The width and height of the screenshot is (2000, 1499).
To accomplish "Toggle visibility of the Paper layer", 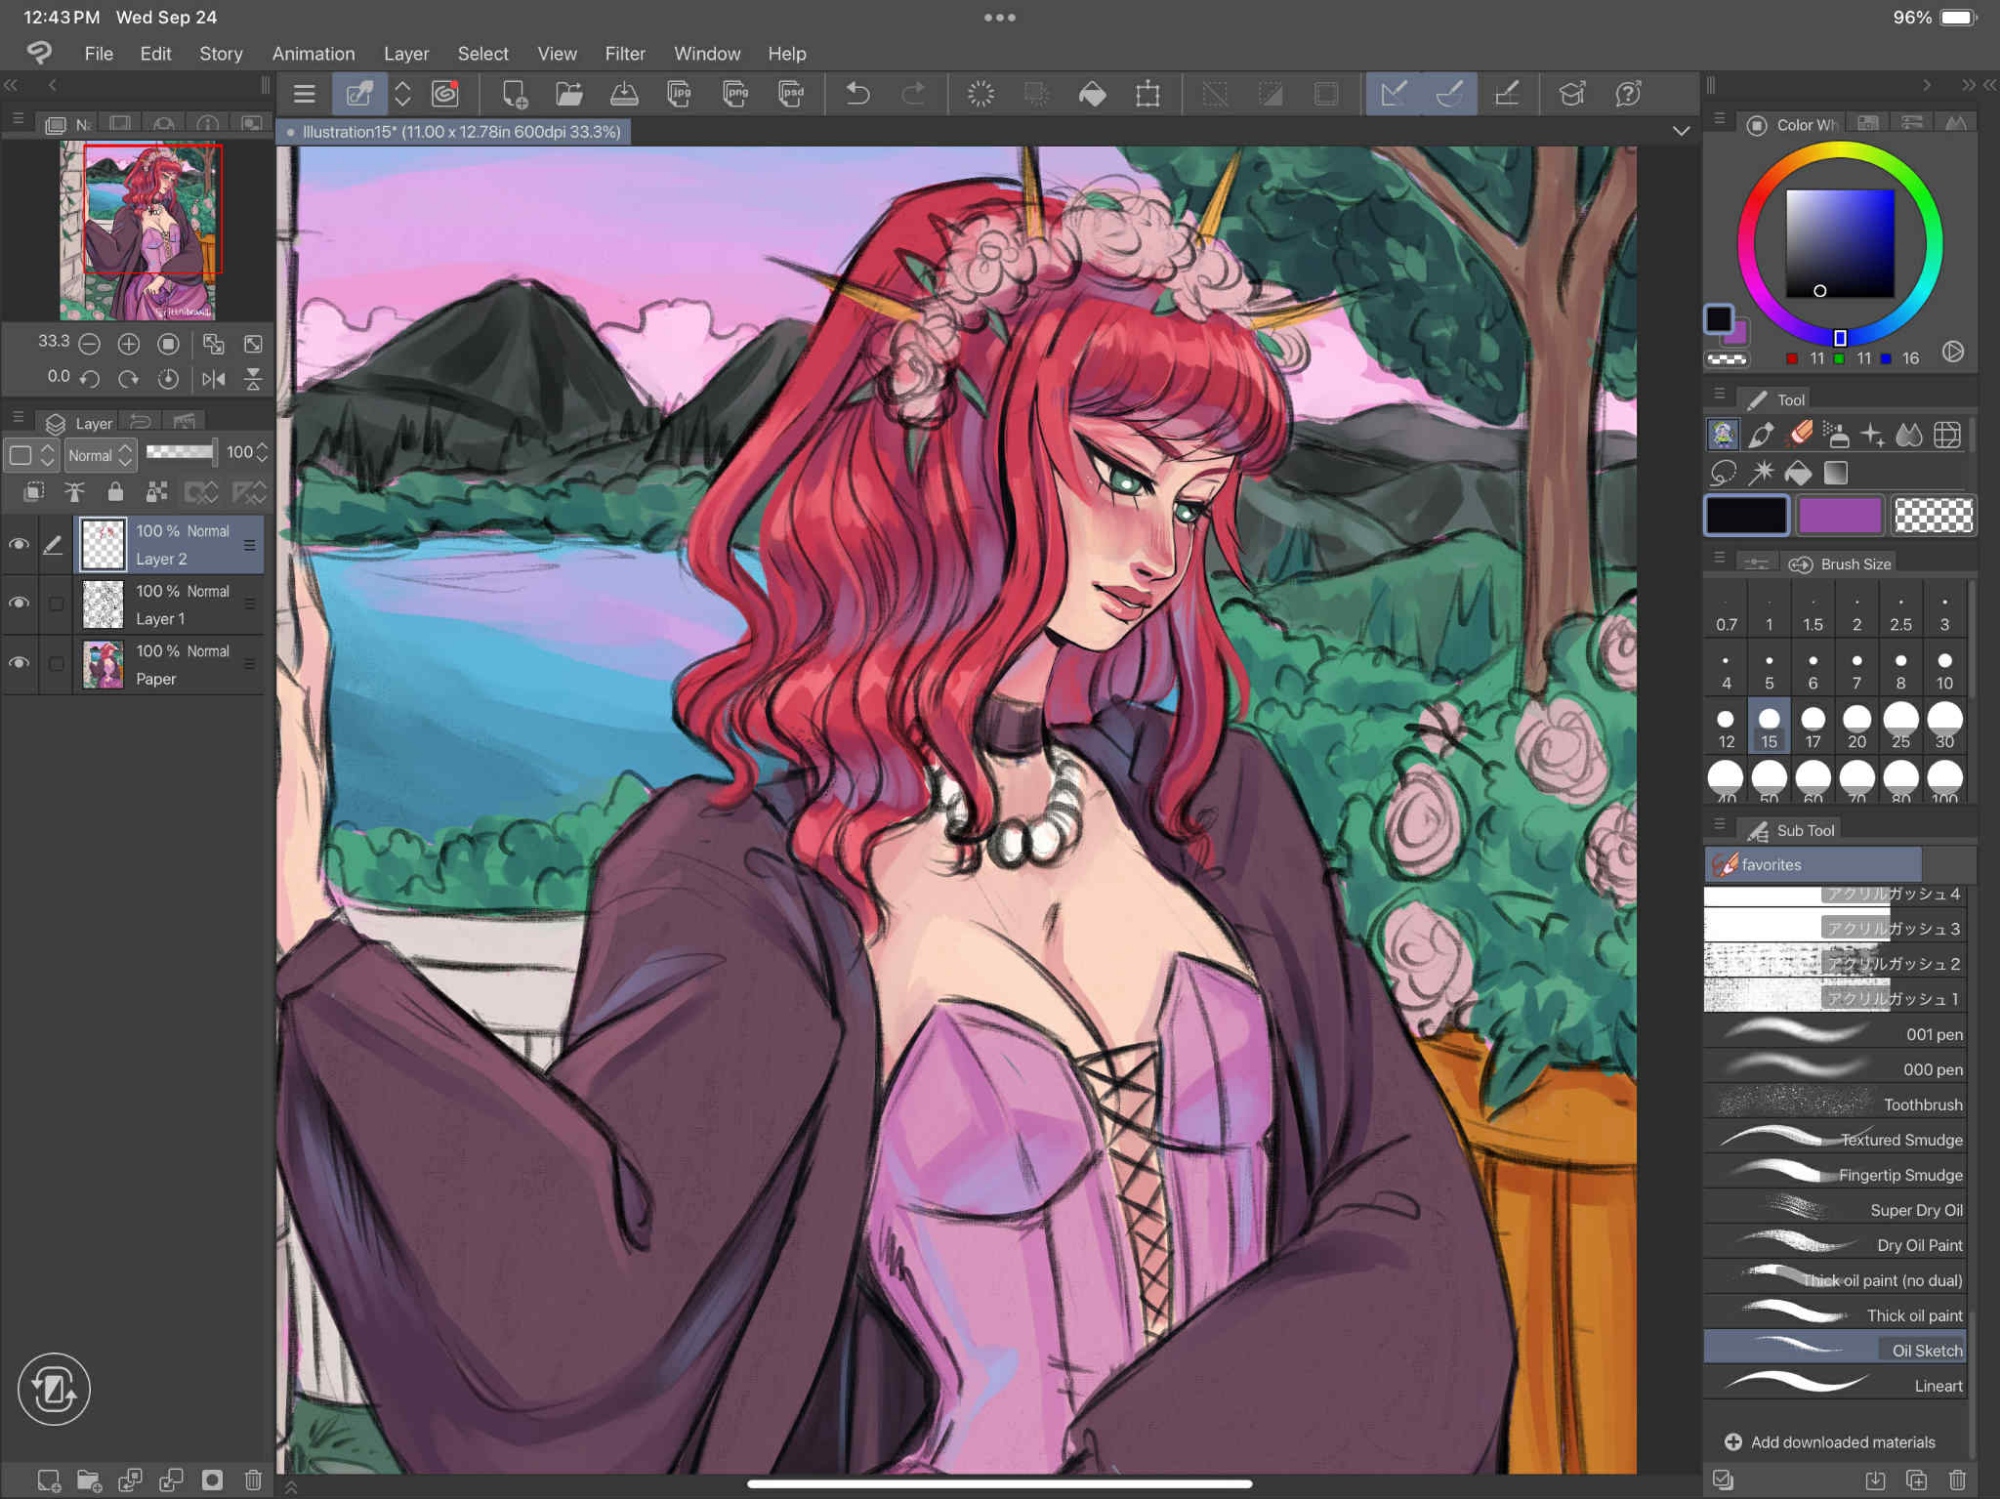I will [x=19, y=663].
